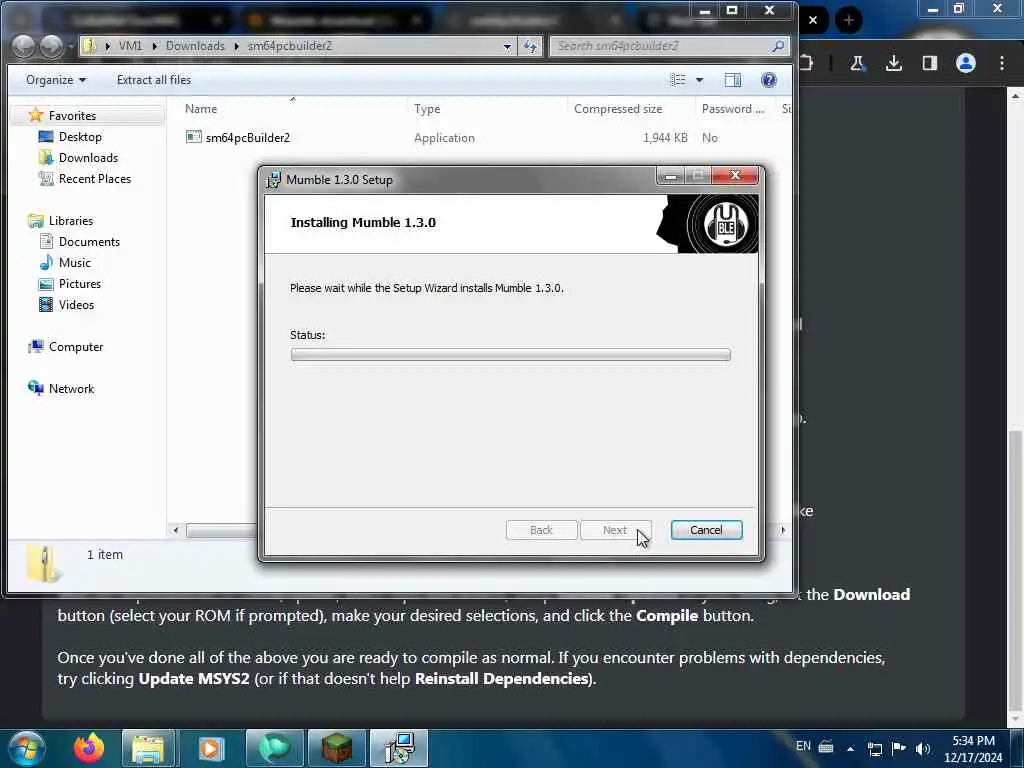Click the refresh button beside address bar

point(530,46)
